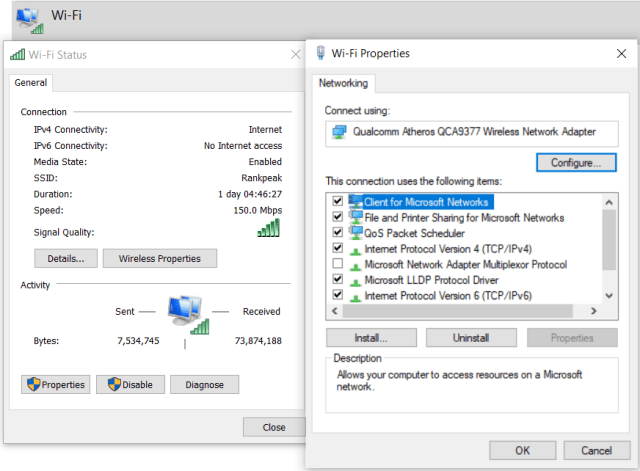Click Cancel in Wi-Fi Properties

coord(596,450)
